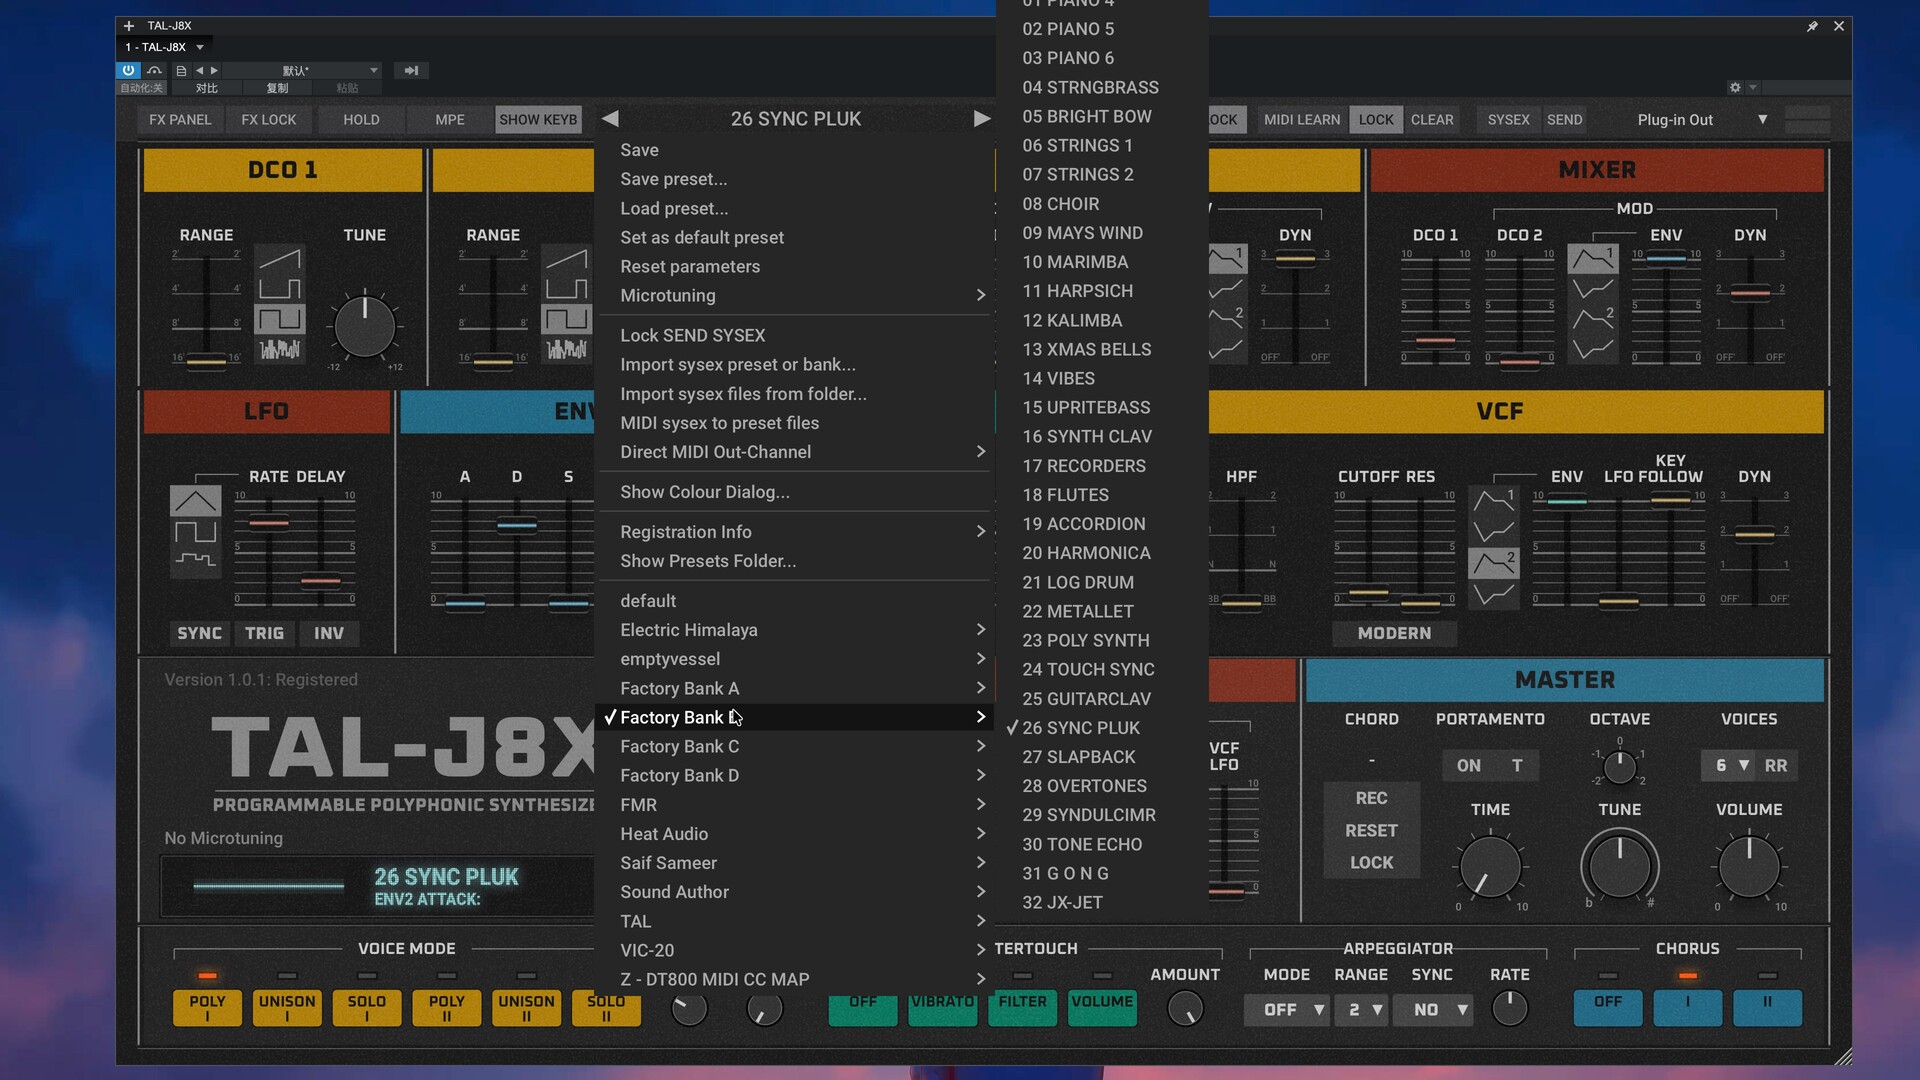
Task: Open arpeggiator MODE dropdown
Action: (x=1286, y=1010)
